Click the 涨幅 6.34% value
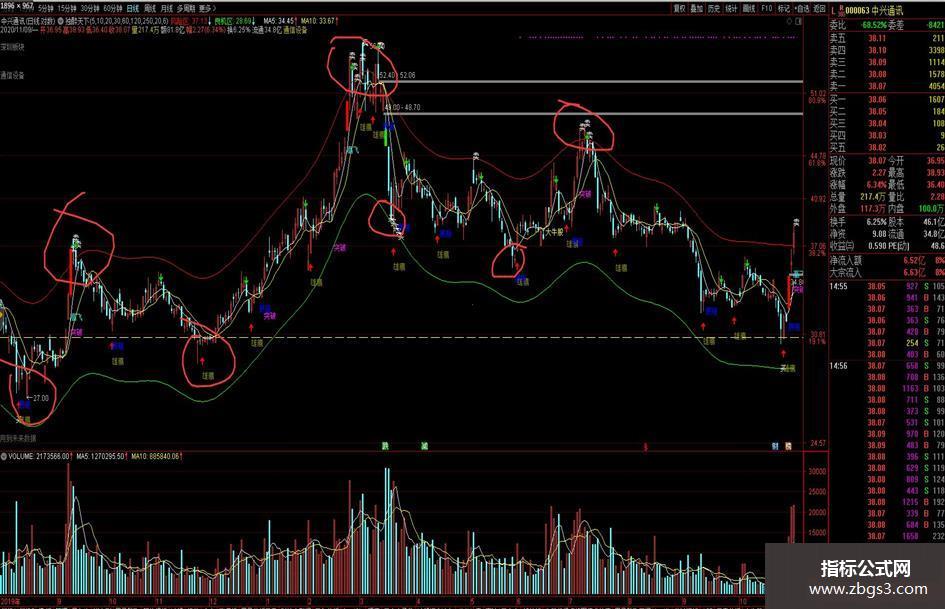Screen dimensions: 945x609 coord(877,185)
